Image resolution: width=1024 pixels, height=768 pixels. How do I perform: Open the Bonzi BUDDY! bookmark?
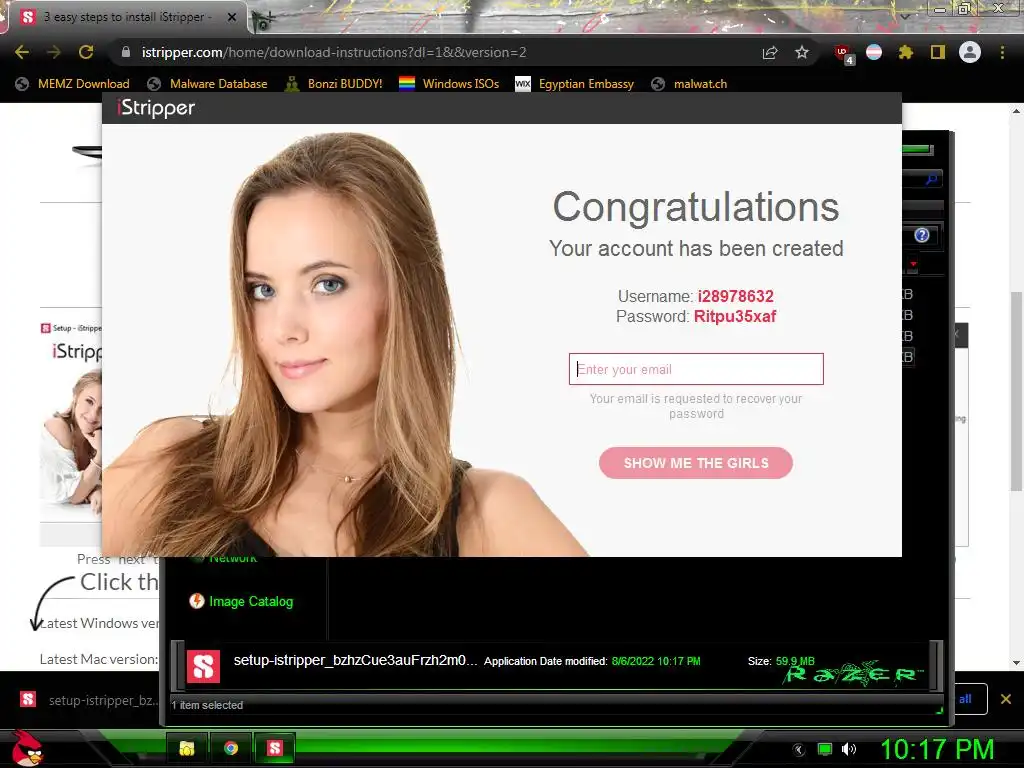click(334, 84)
